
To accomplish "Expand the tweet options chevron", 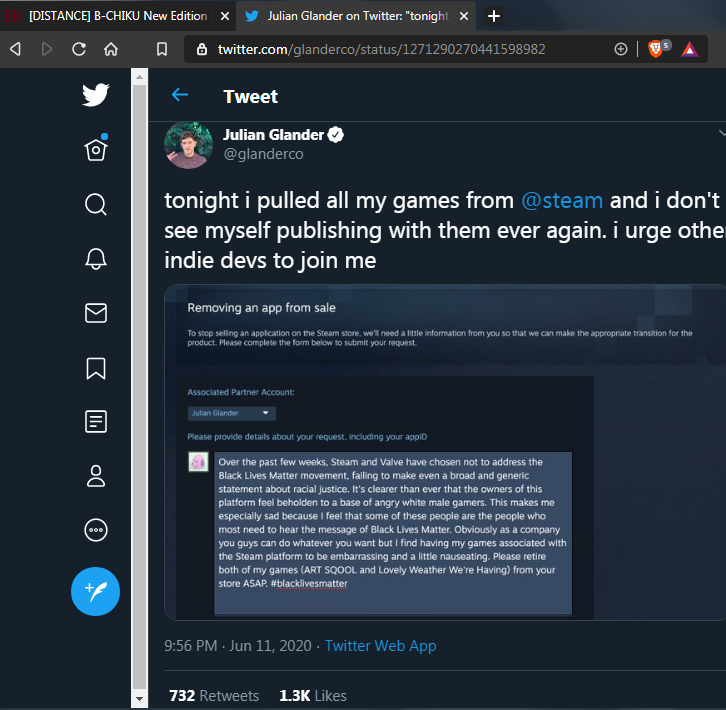I will tap(722, 133).
